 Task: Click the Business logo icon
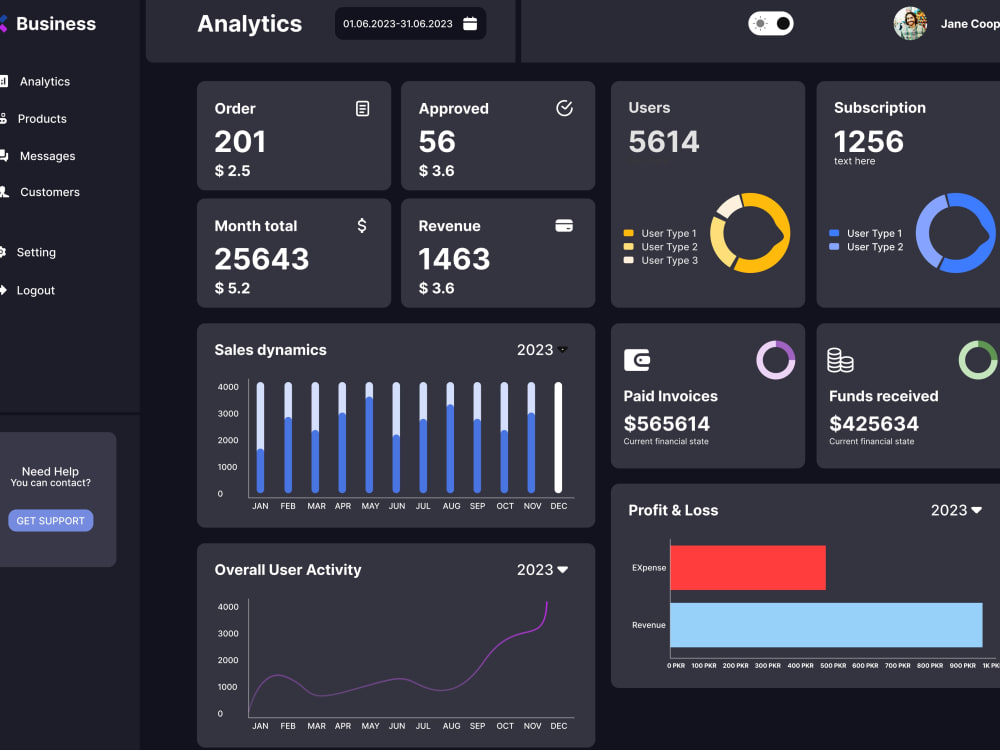pyautogui.click(x=3, y=24)
